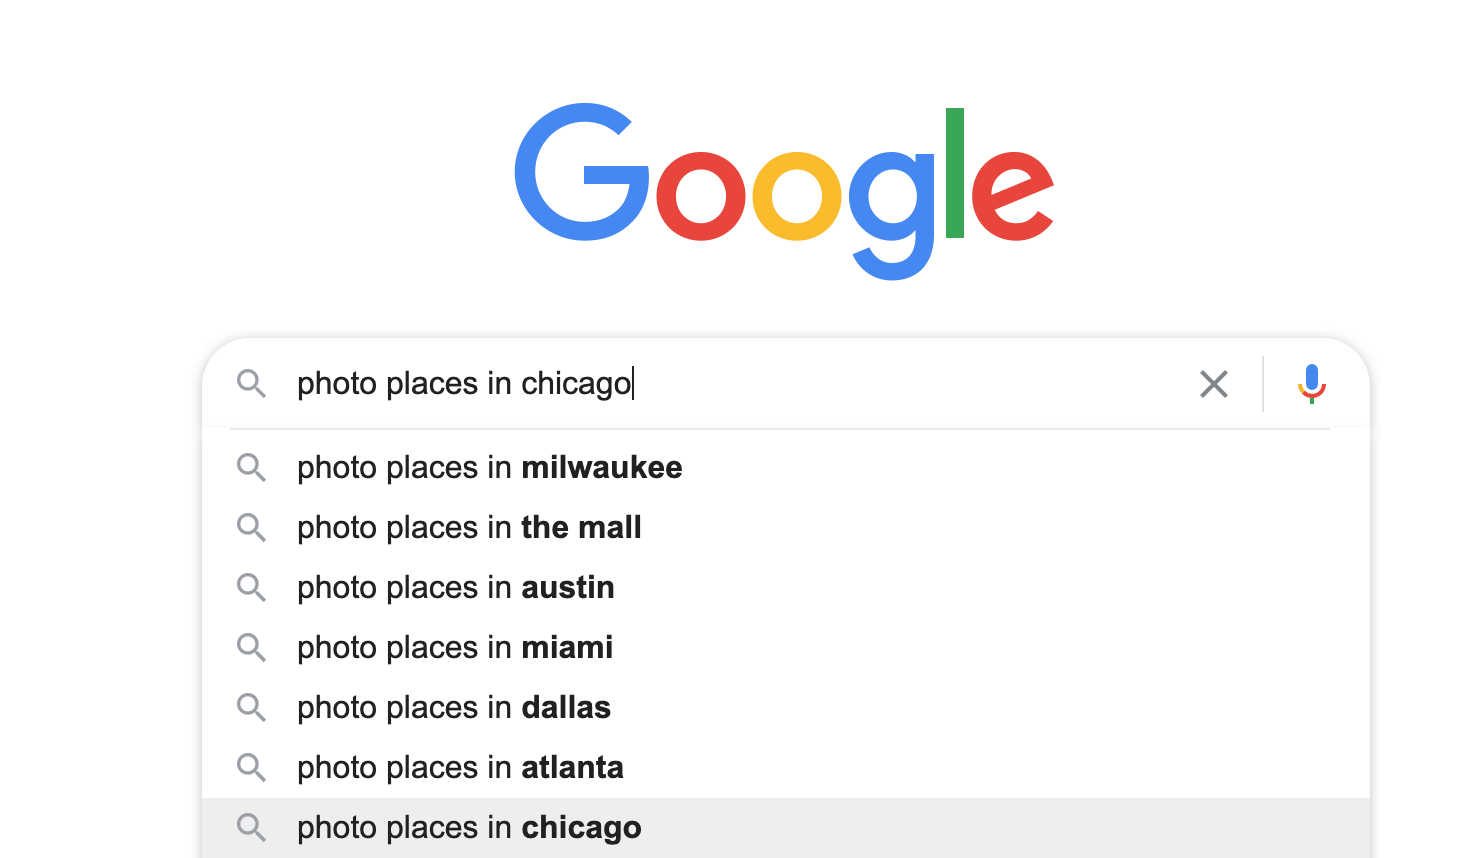Viewport: 1482px width, 858px height.
Task: Click the search icon beside milwaukee suggestion
Action: point(251,468)
